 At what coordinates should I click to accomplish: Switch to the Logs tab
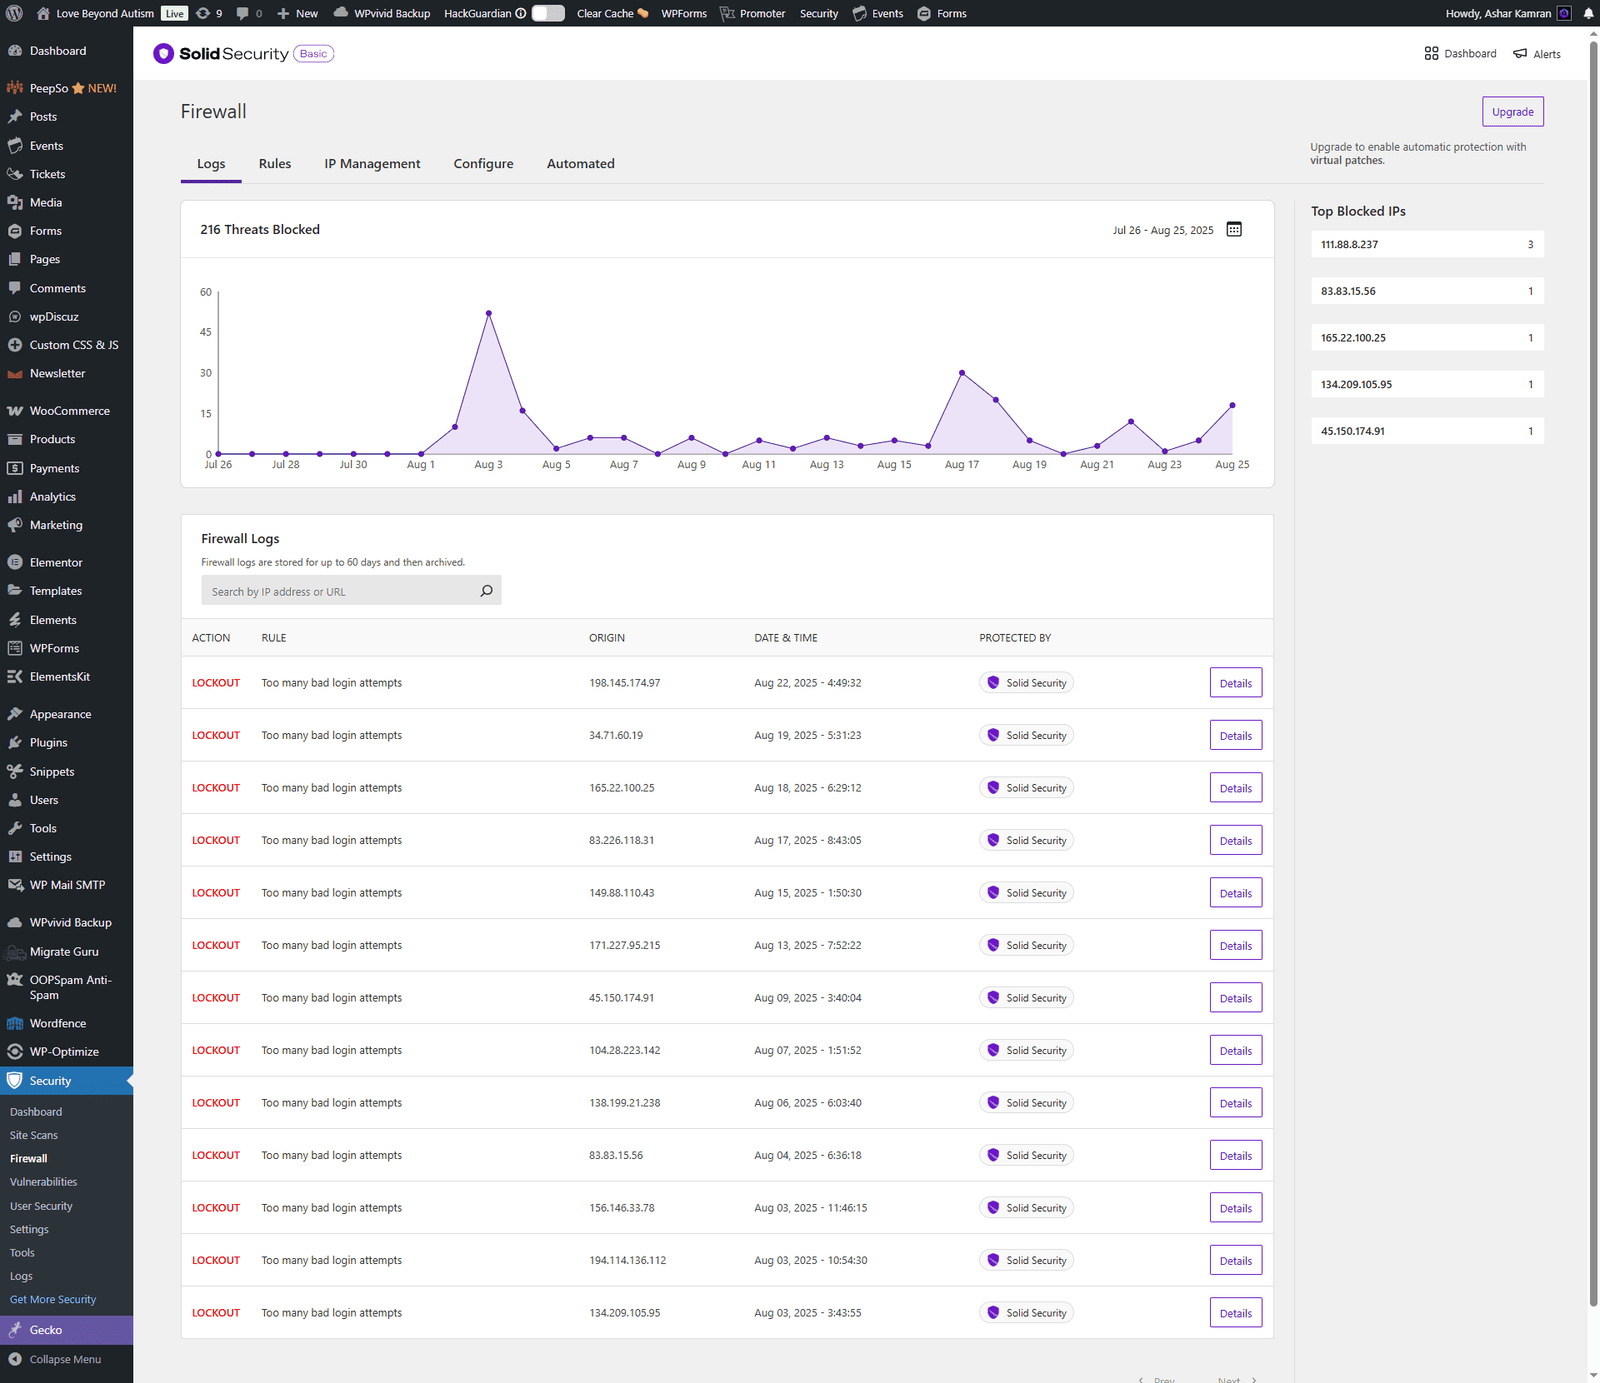(x=211, y=164)
